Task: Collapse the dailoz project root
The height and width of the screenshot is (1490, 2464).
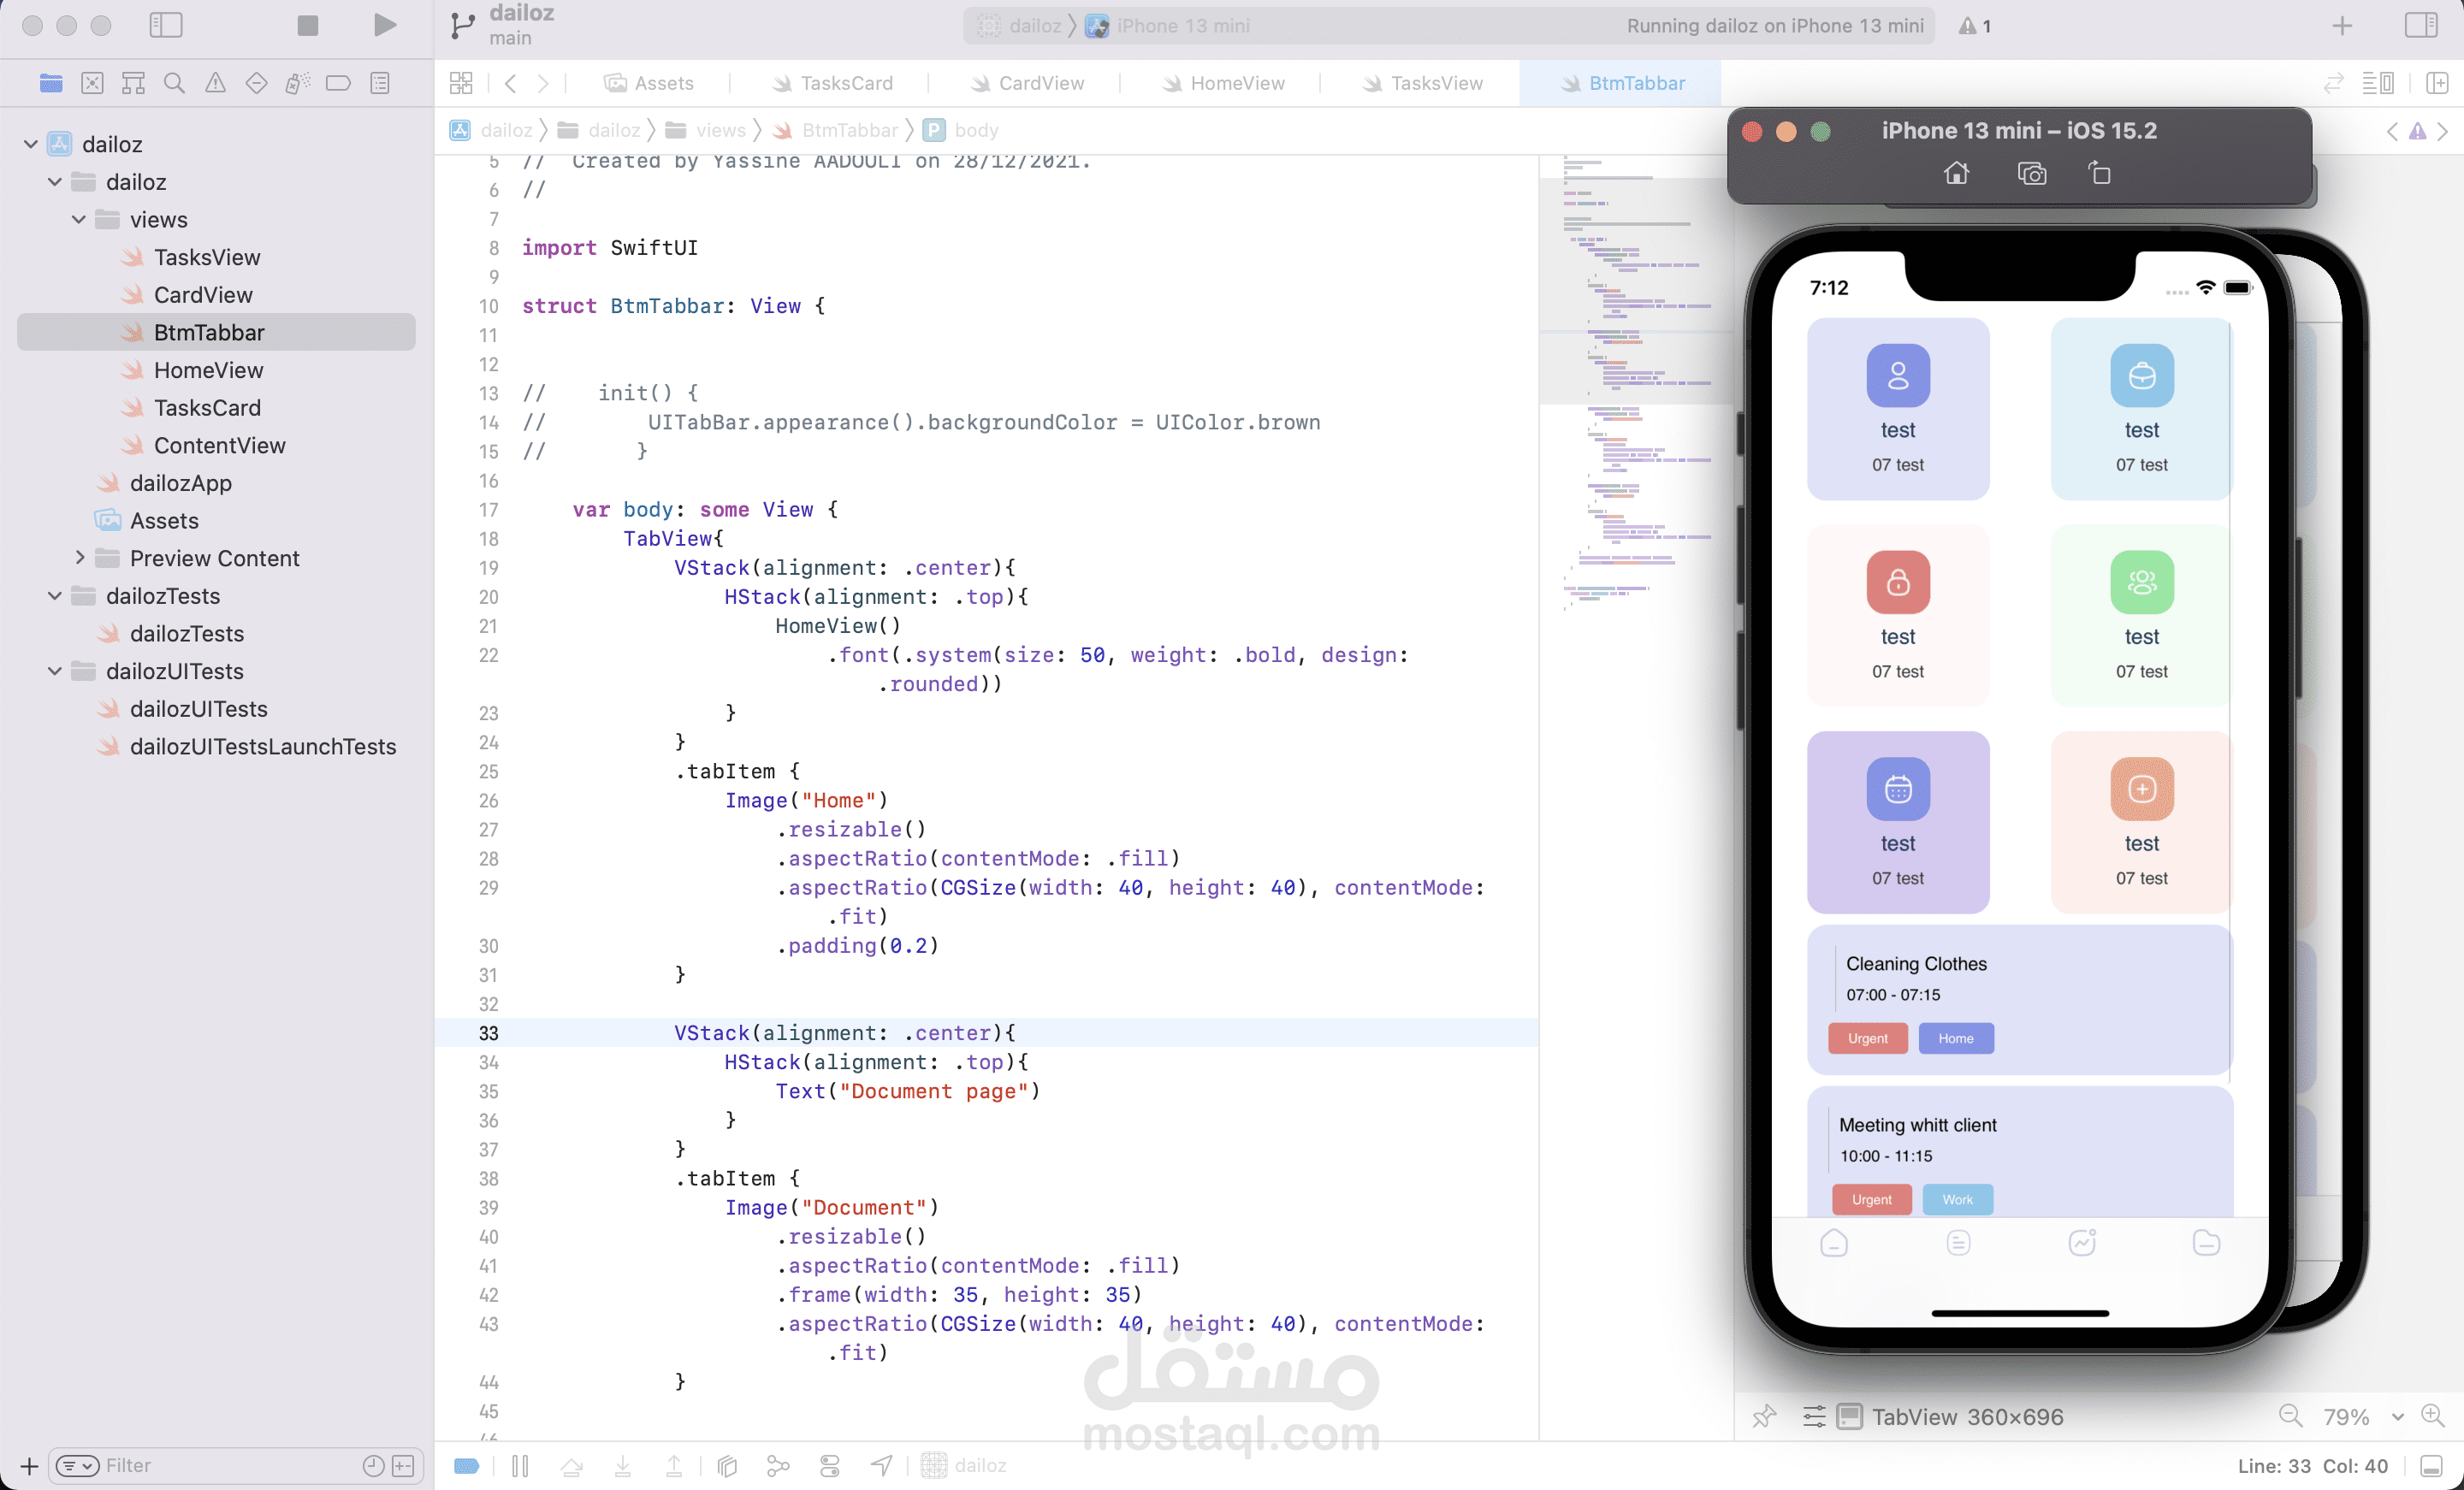Action: point(31,144)
